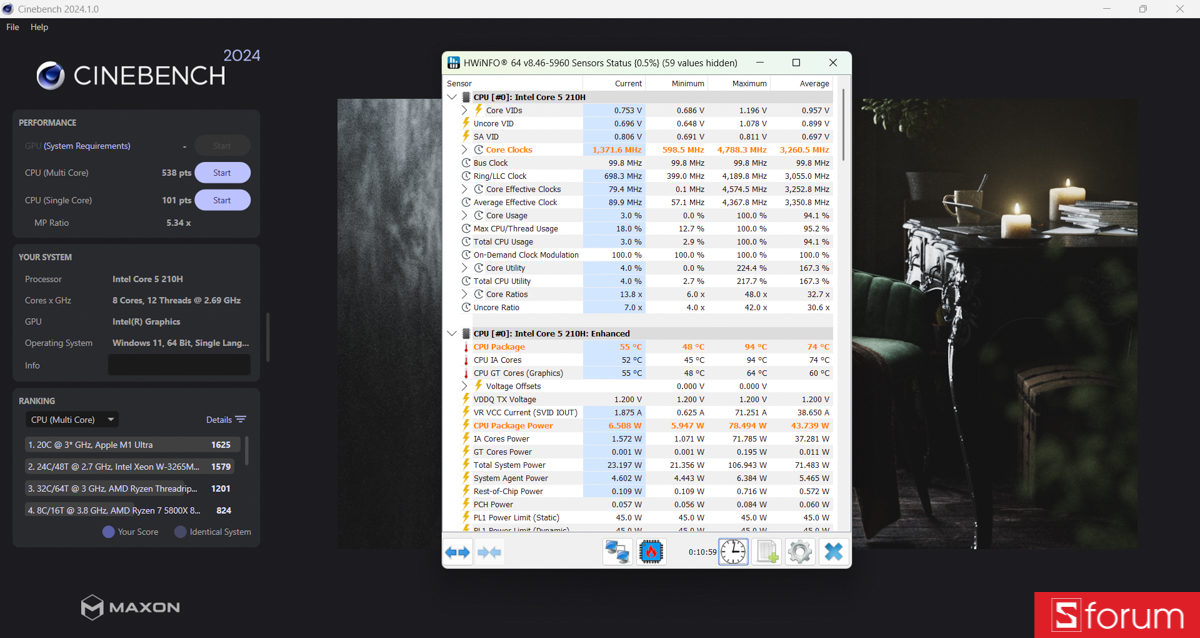The height and width of the screenshot is (638, 1200).
Task: Click the expand-layout double arrow icon in HWiNFO
Action: 458,552
